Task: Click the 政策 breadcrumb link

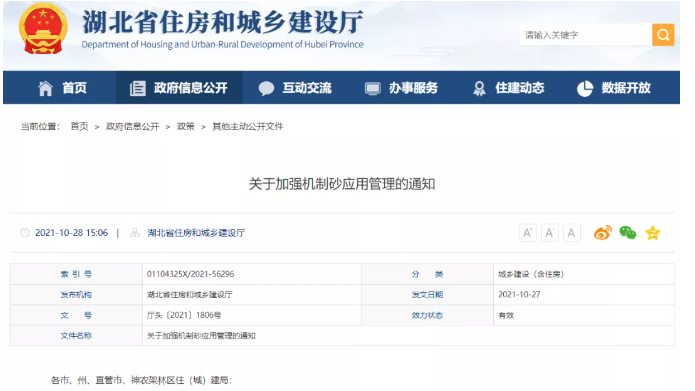Action: pyautogui.click(x=186, y=126)
